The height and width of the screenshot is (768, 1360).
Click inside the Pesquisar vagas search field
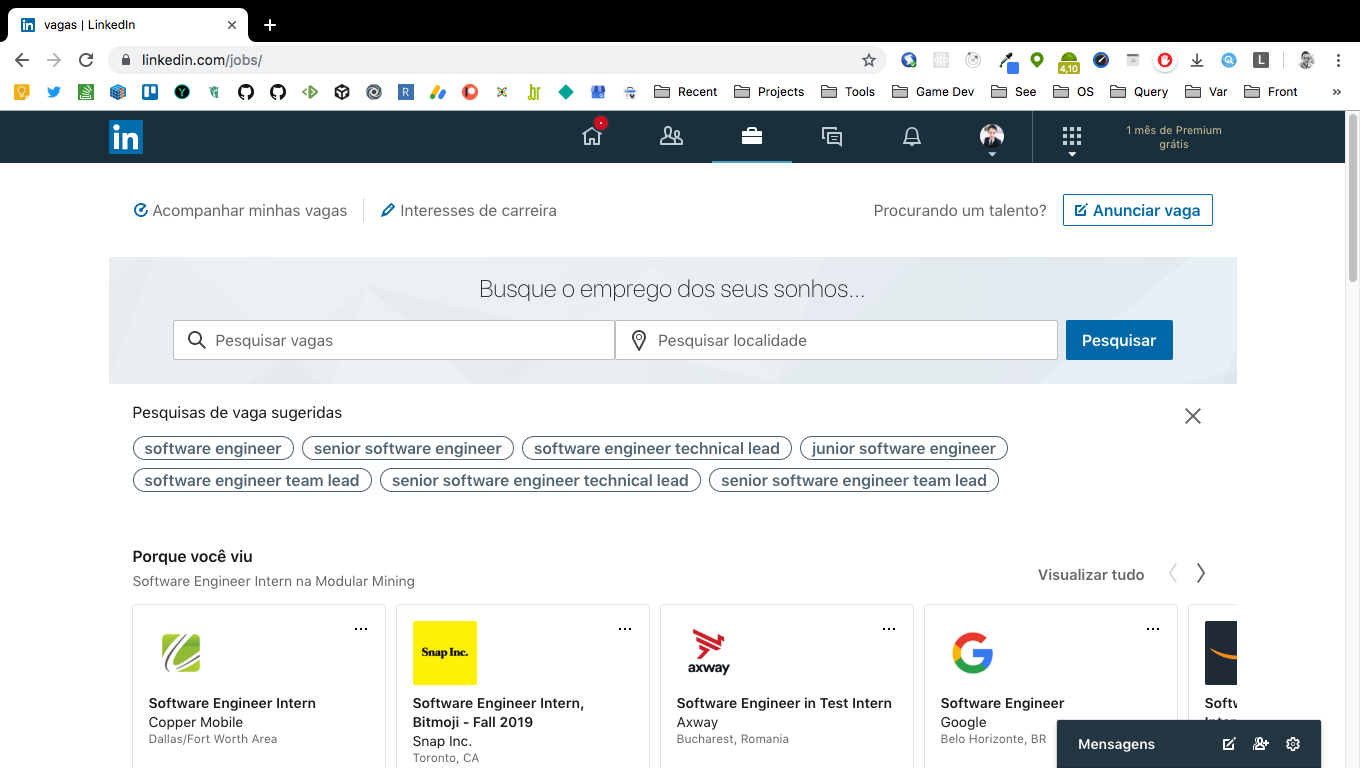tap(393, 340)
